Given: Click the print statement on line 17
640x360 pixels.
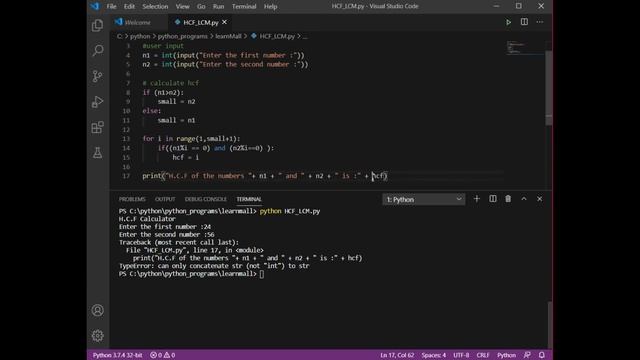Looking at the screenshot, I should pyautogui.click(x=264, y=176).
